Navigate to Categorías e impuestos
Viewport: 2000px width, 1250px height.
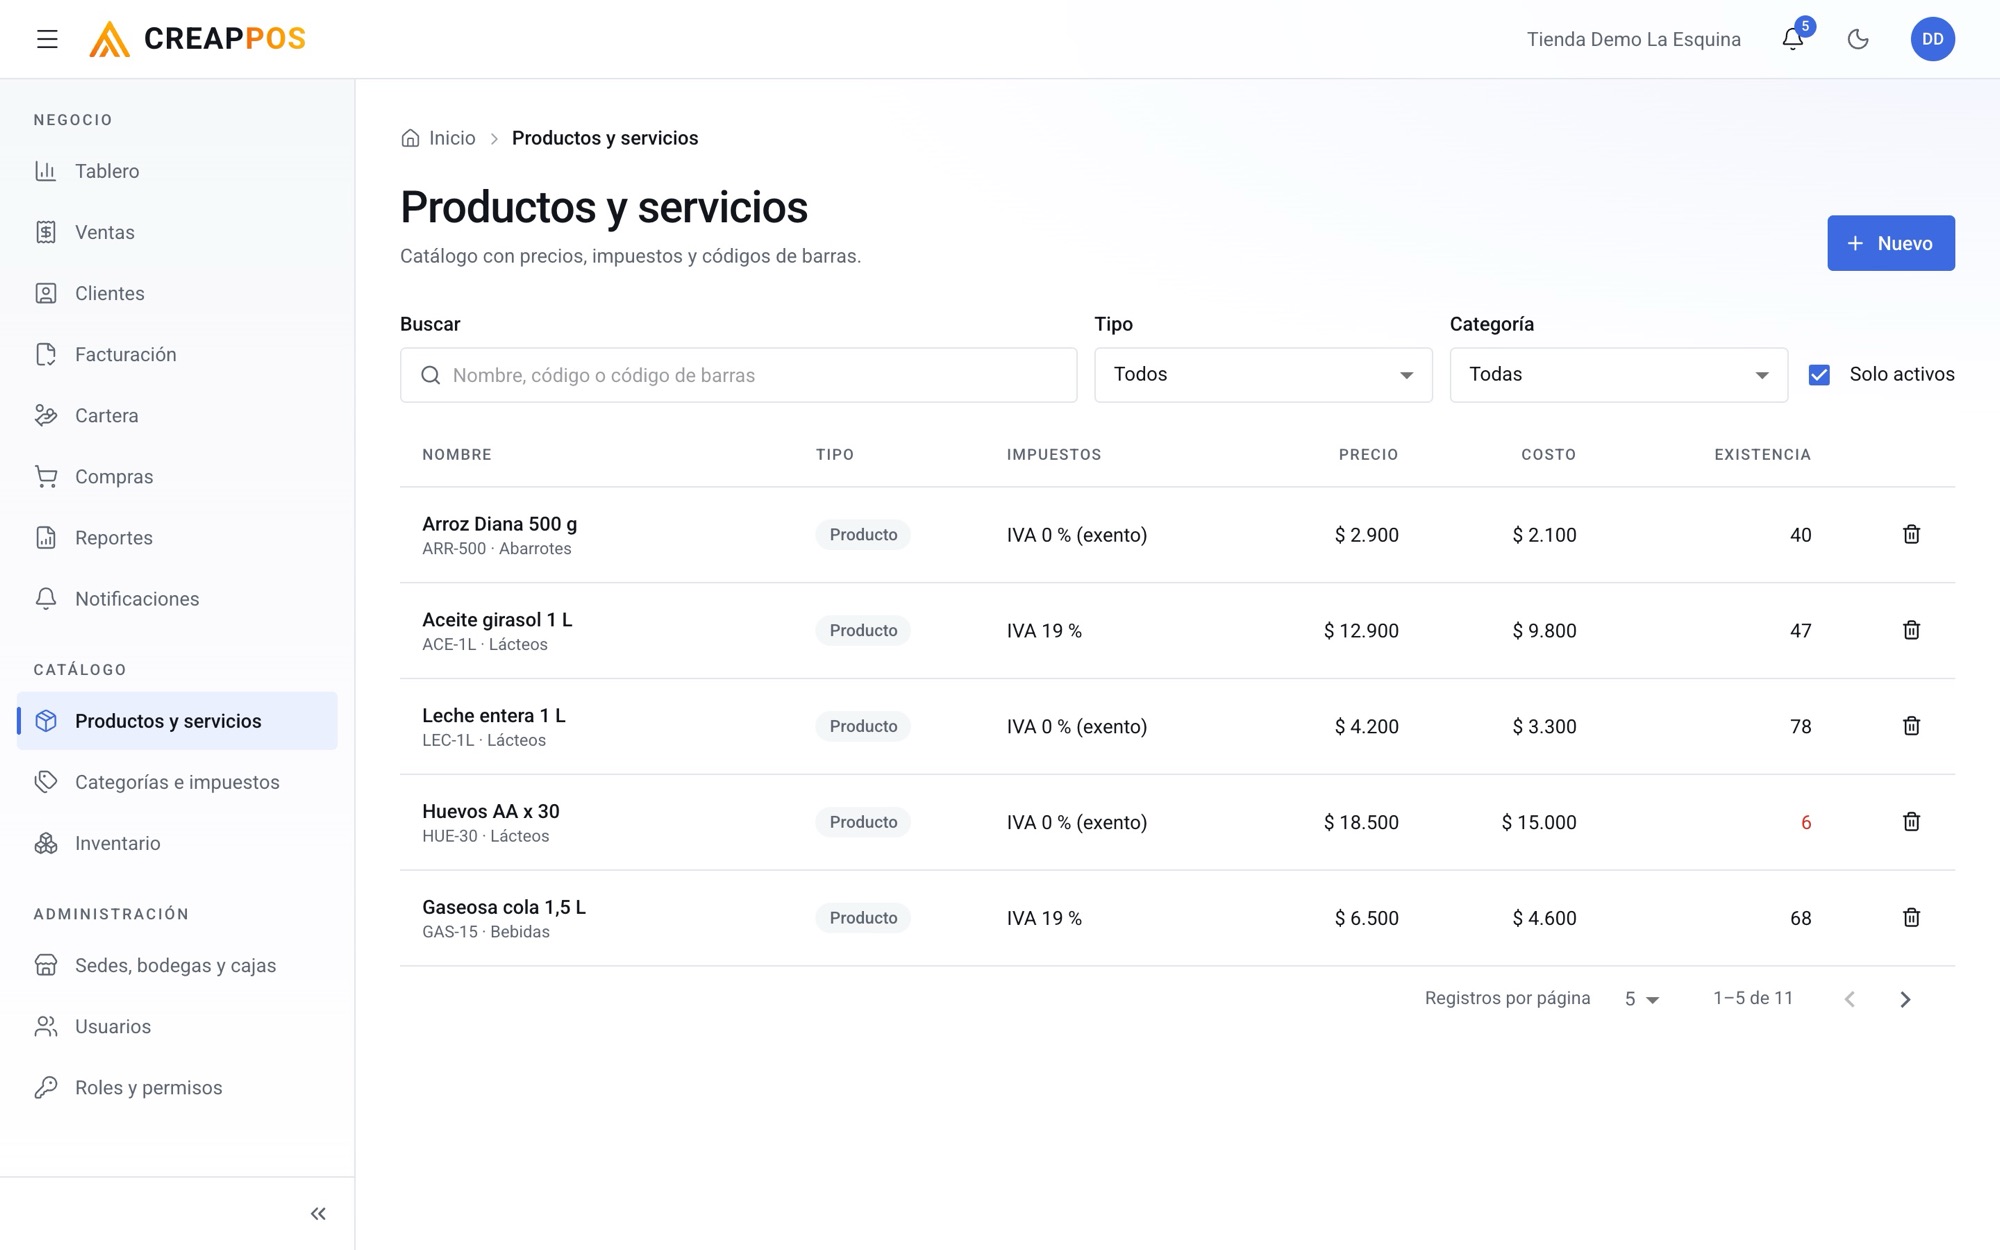tap(177, 782)
